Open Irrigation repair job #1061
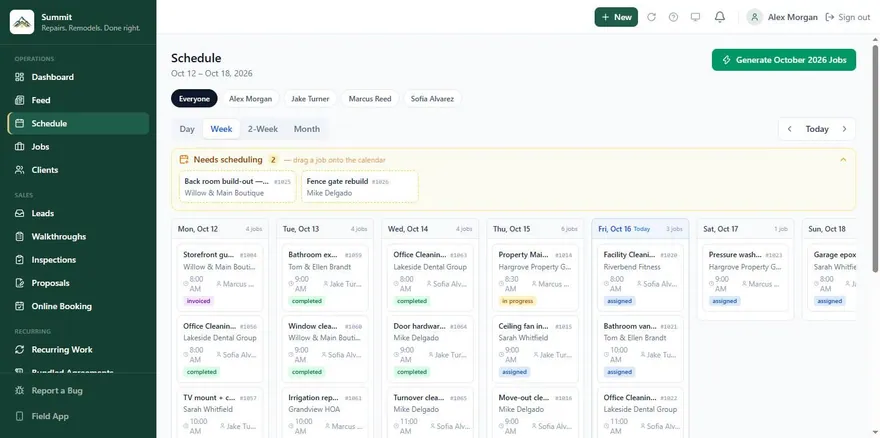Image resolution: width=880 pixels, height=438 pixels. 325,412
